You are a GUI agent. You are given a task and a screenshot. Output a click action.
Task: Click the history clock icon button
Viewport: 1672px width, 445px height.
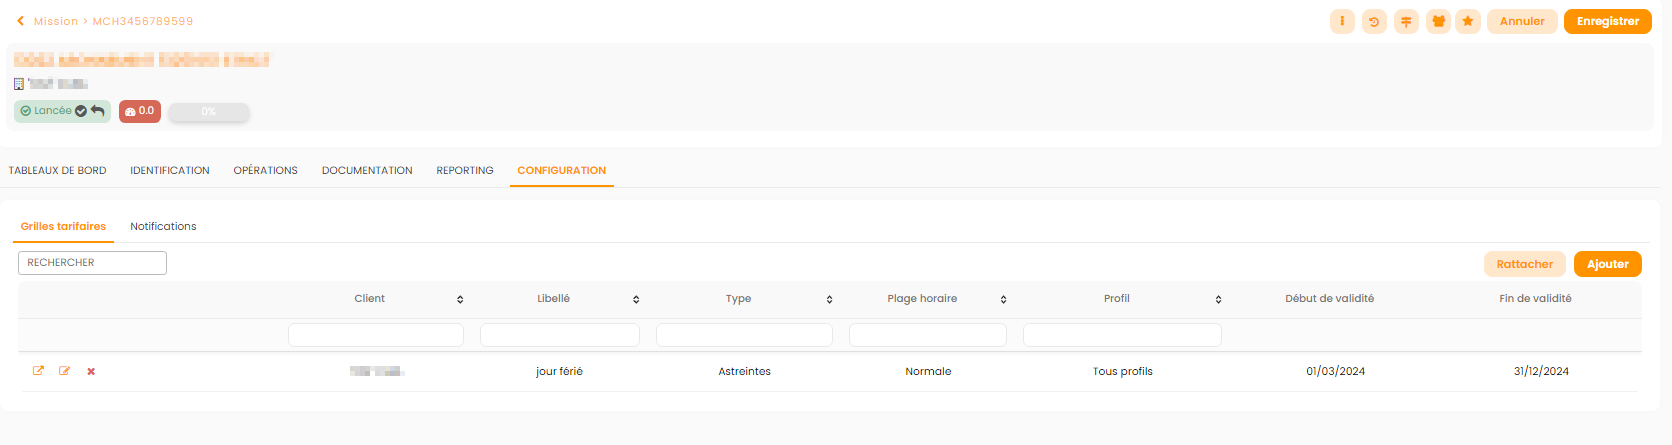pyautogui.click(x=1374, y=21)
